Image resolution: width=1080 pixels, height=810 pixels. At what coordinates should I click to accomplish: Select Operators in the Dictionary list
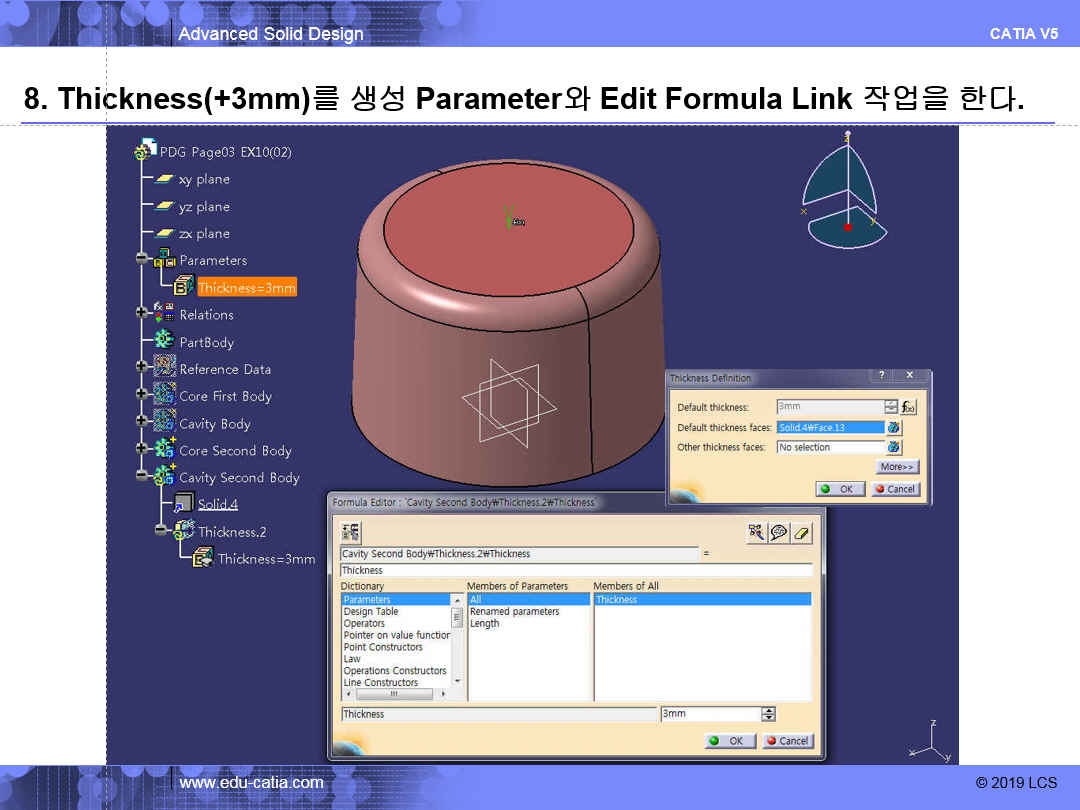click(364, 623)
